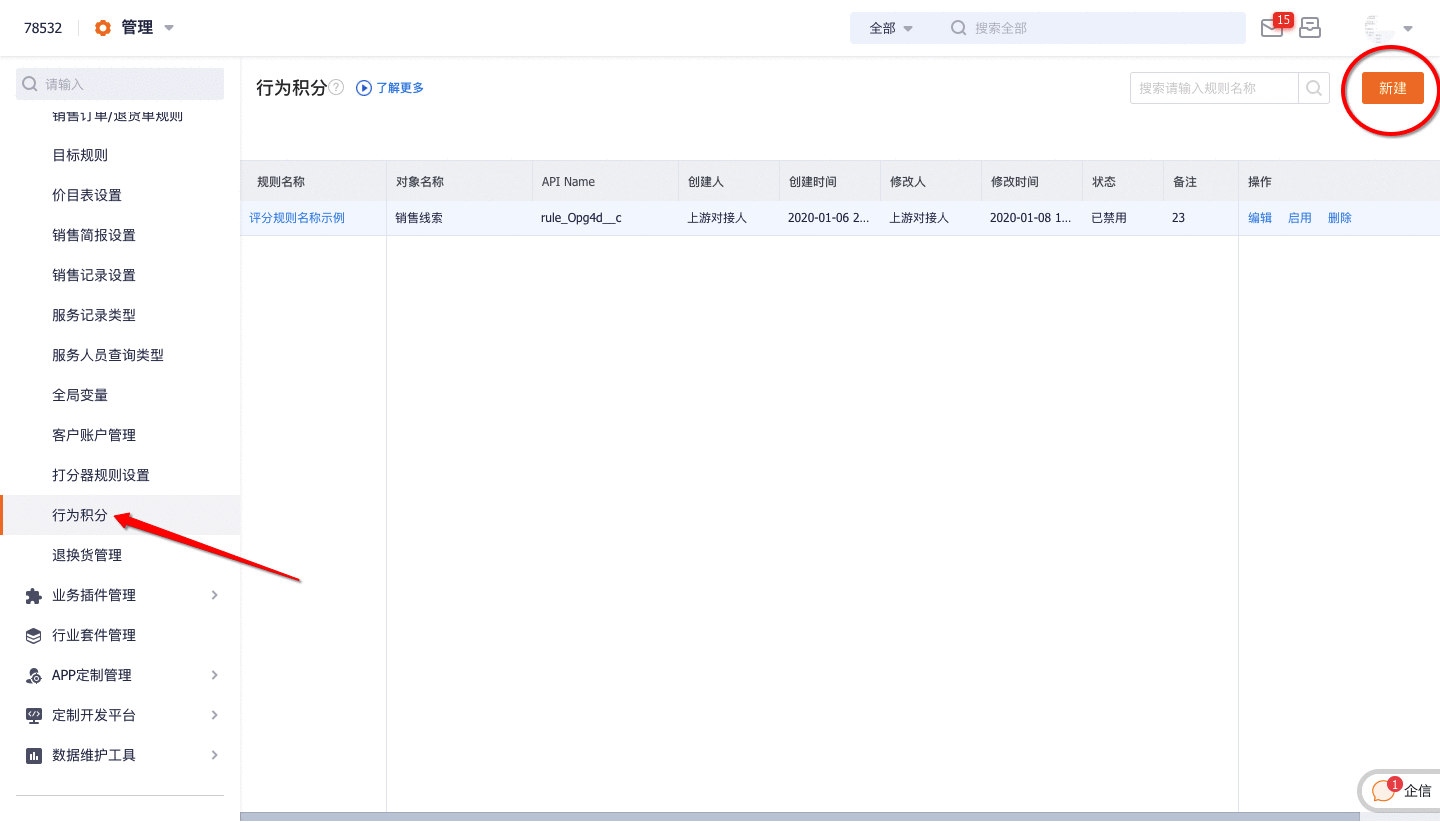Image resolution: width=1440 pixels, height=822 pixels.
Task: Focus the sidebar 请输入 search box
Action: (120, 84)
